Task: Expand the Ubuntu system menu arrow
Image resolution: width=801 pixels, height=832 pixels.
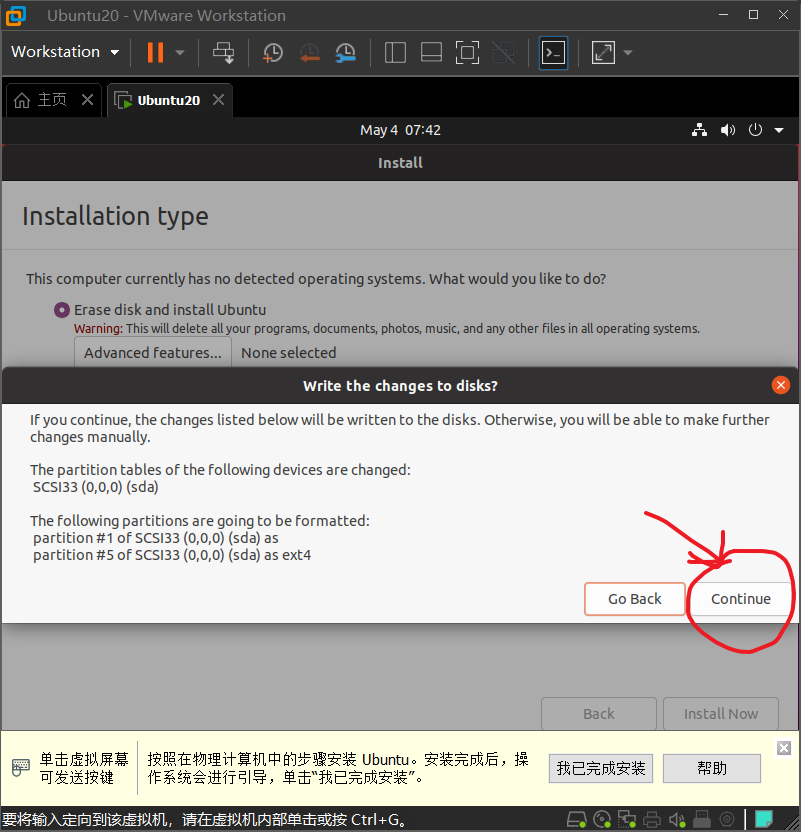Action: pos(779,130)
